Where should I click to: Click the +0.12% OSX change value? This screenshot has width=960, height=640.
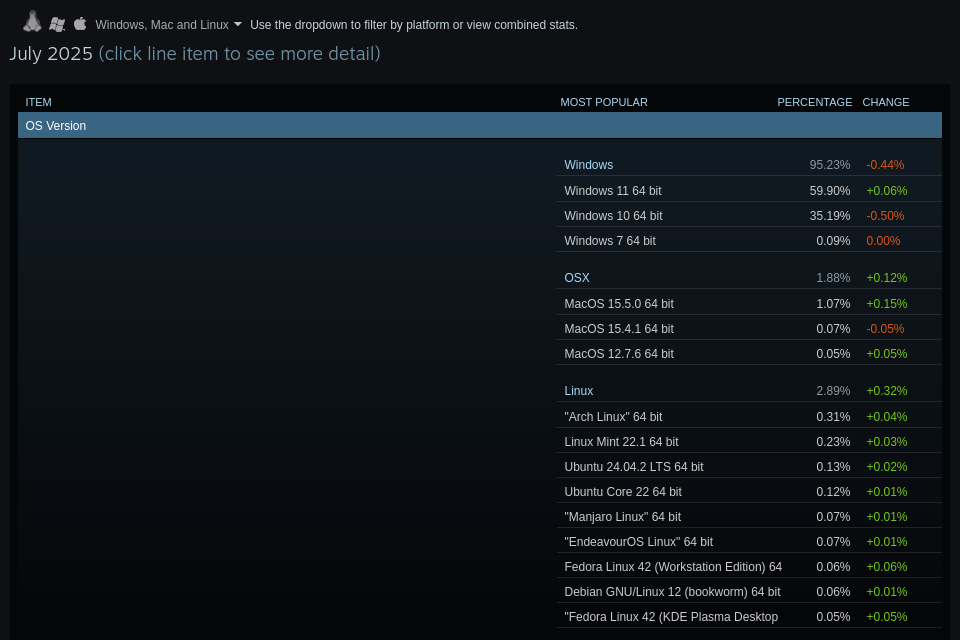(887, 278)
